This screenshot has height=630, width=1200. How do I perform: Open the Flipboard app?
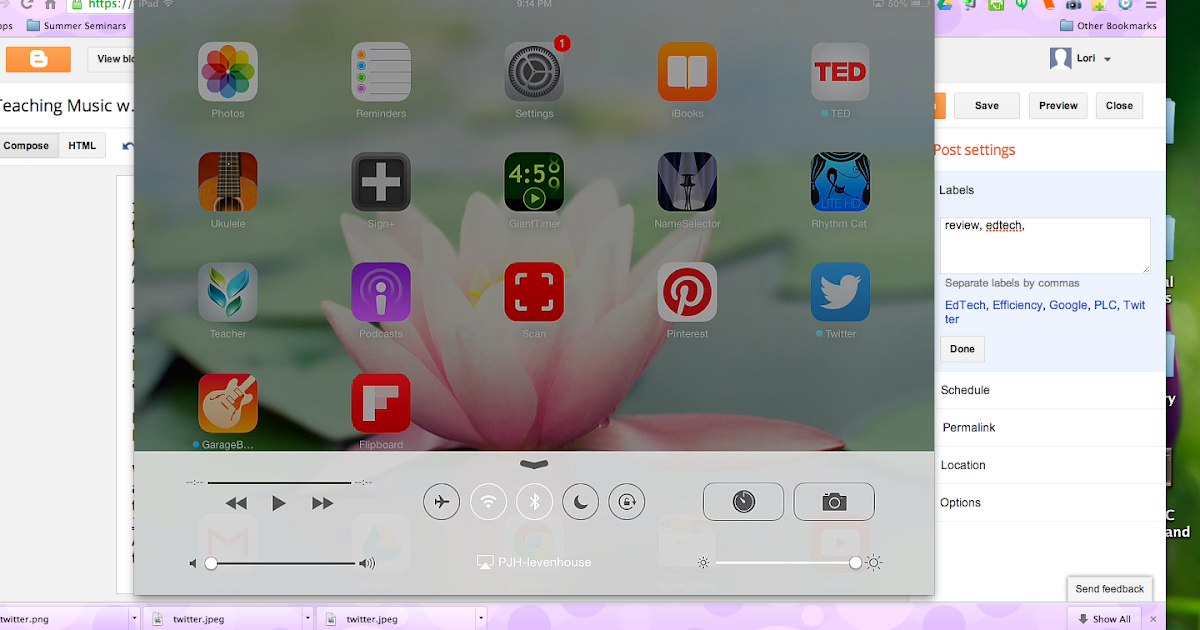pyautogui.click(x=381, y=404)
